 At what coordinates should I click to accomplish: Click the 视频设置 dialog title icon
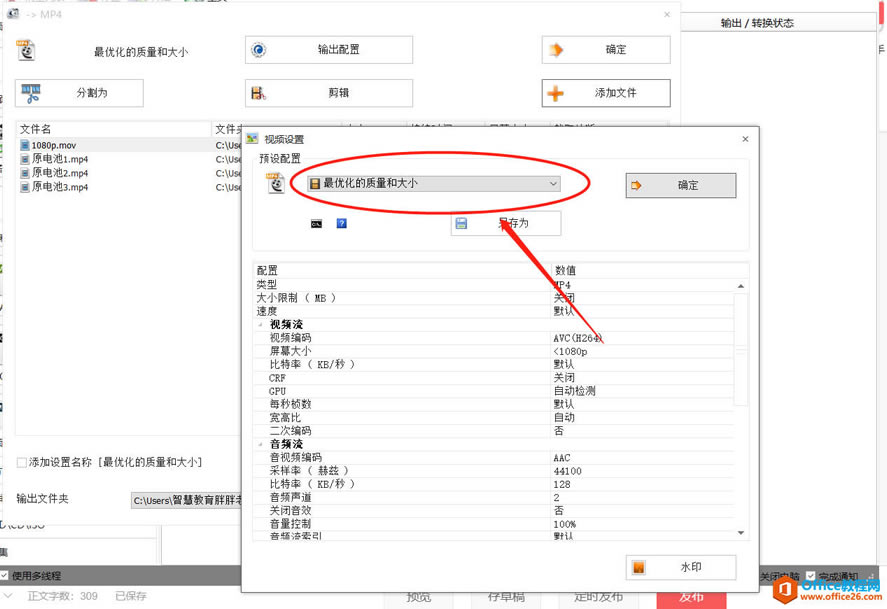(x=252, y=139)
